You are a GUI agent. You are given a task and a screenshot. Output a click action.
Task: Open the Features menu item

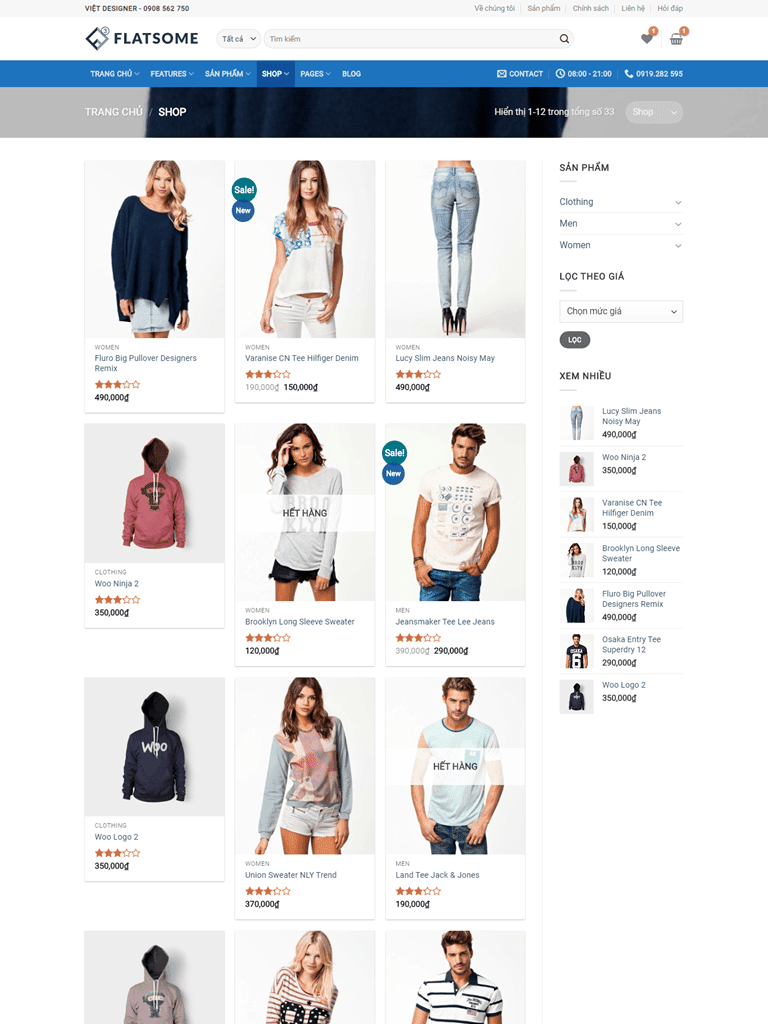pyautogui.click(x=172, y=74)
